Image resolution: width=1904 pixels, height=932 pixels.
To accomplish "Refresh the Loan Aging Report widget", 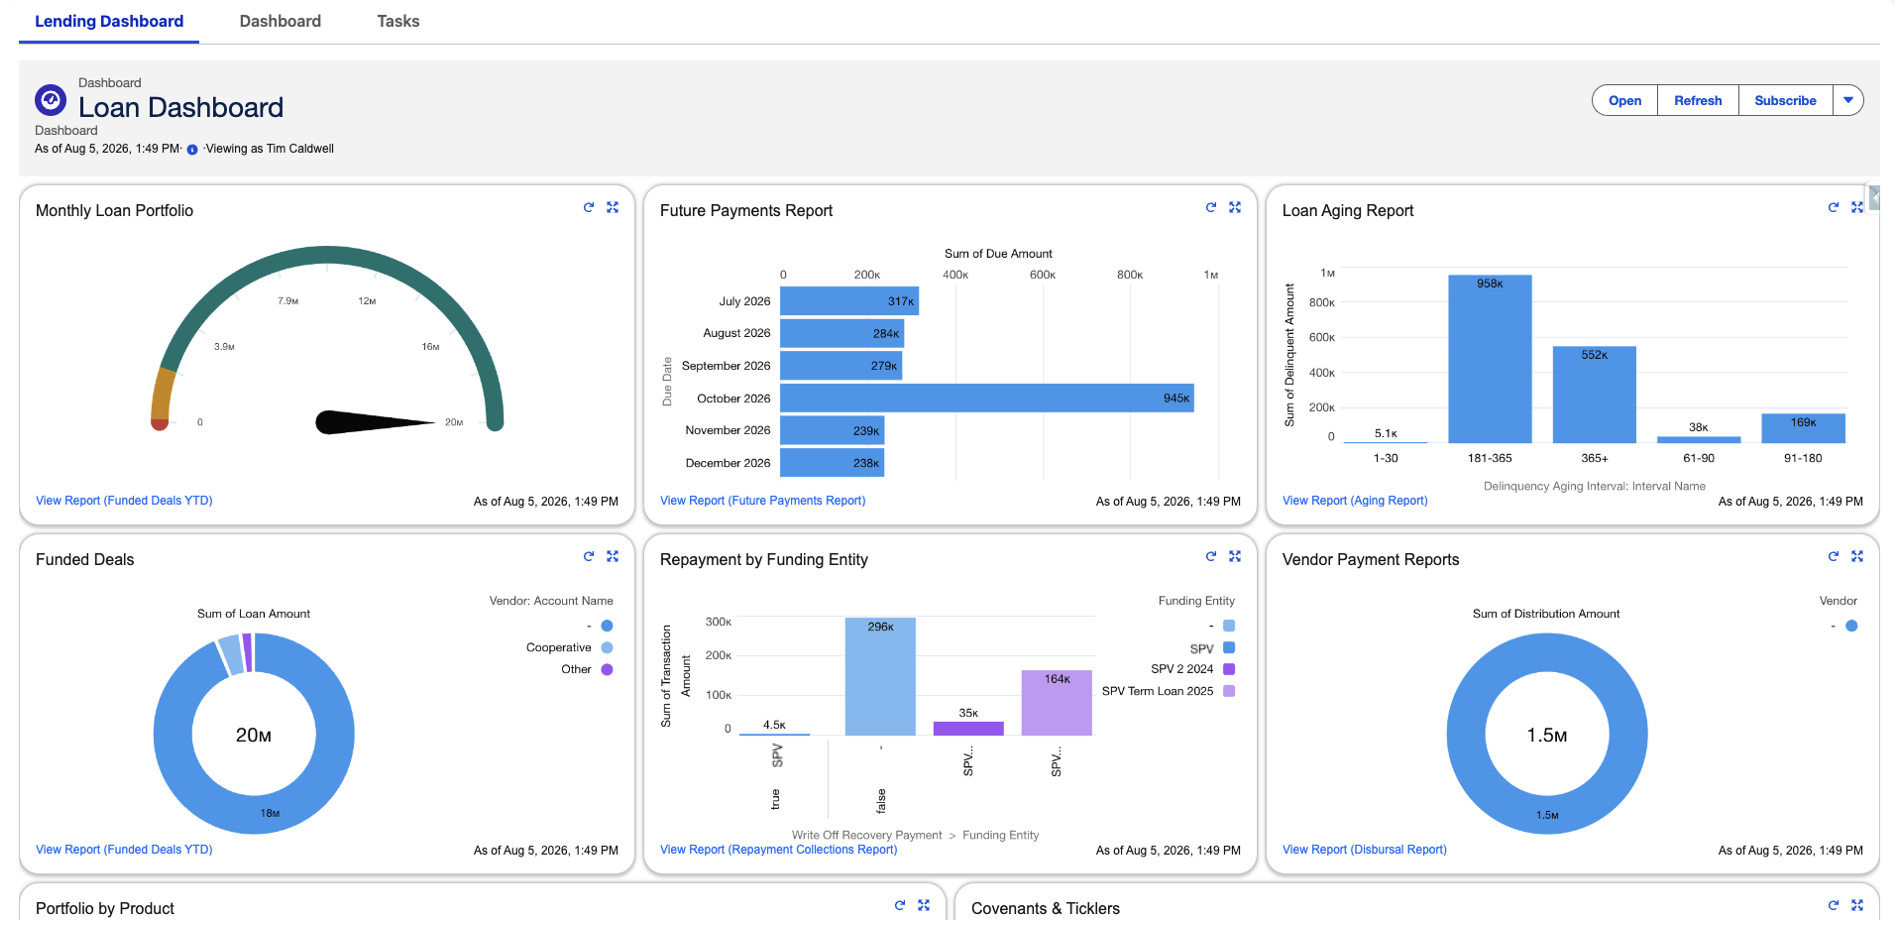I will pyautogui.click(x=1833, y=207).
